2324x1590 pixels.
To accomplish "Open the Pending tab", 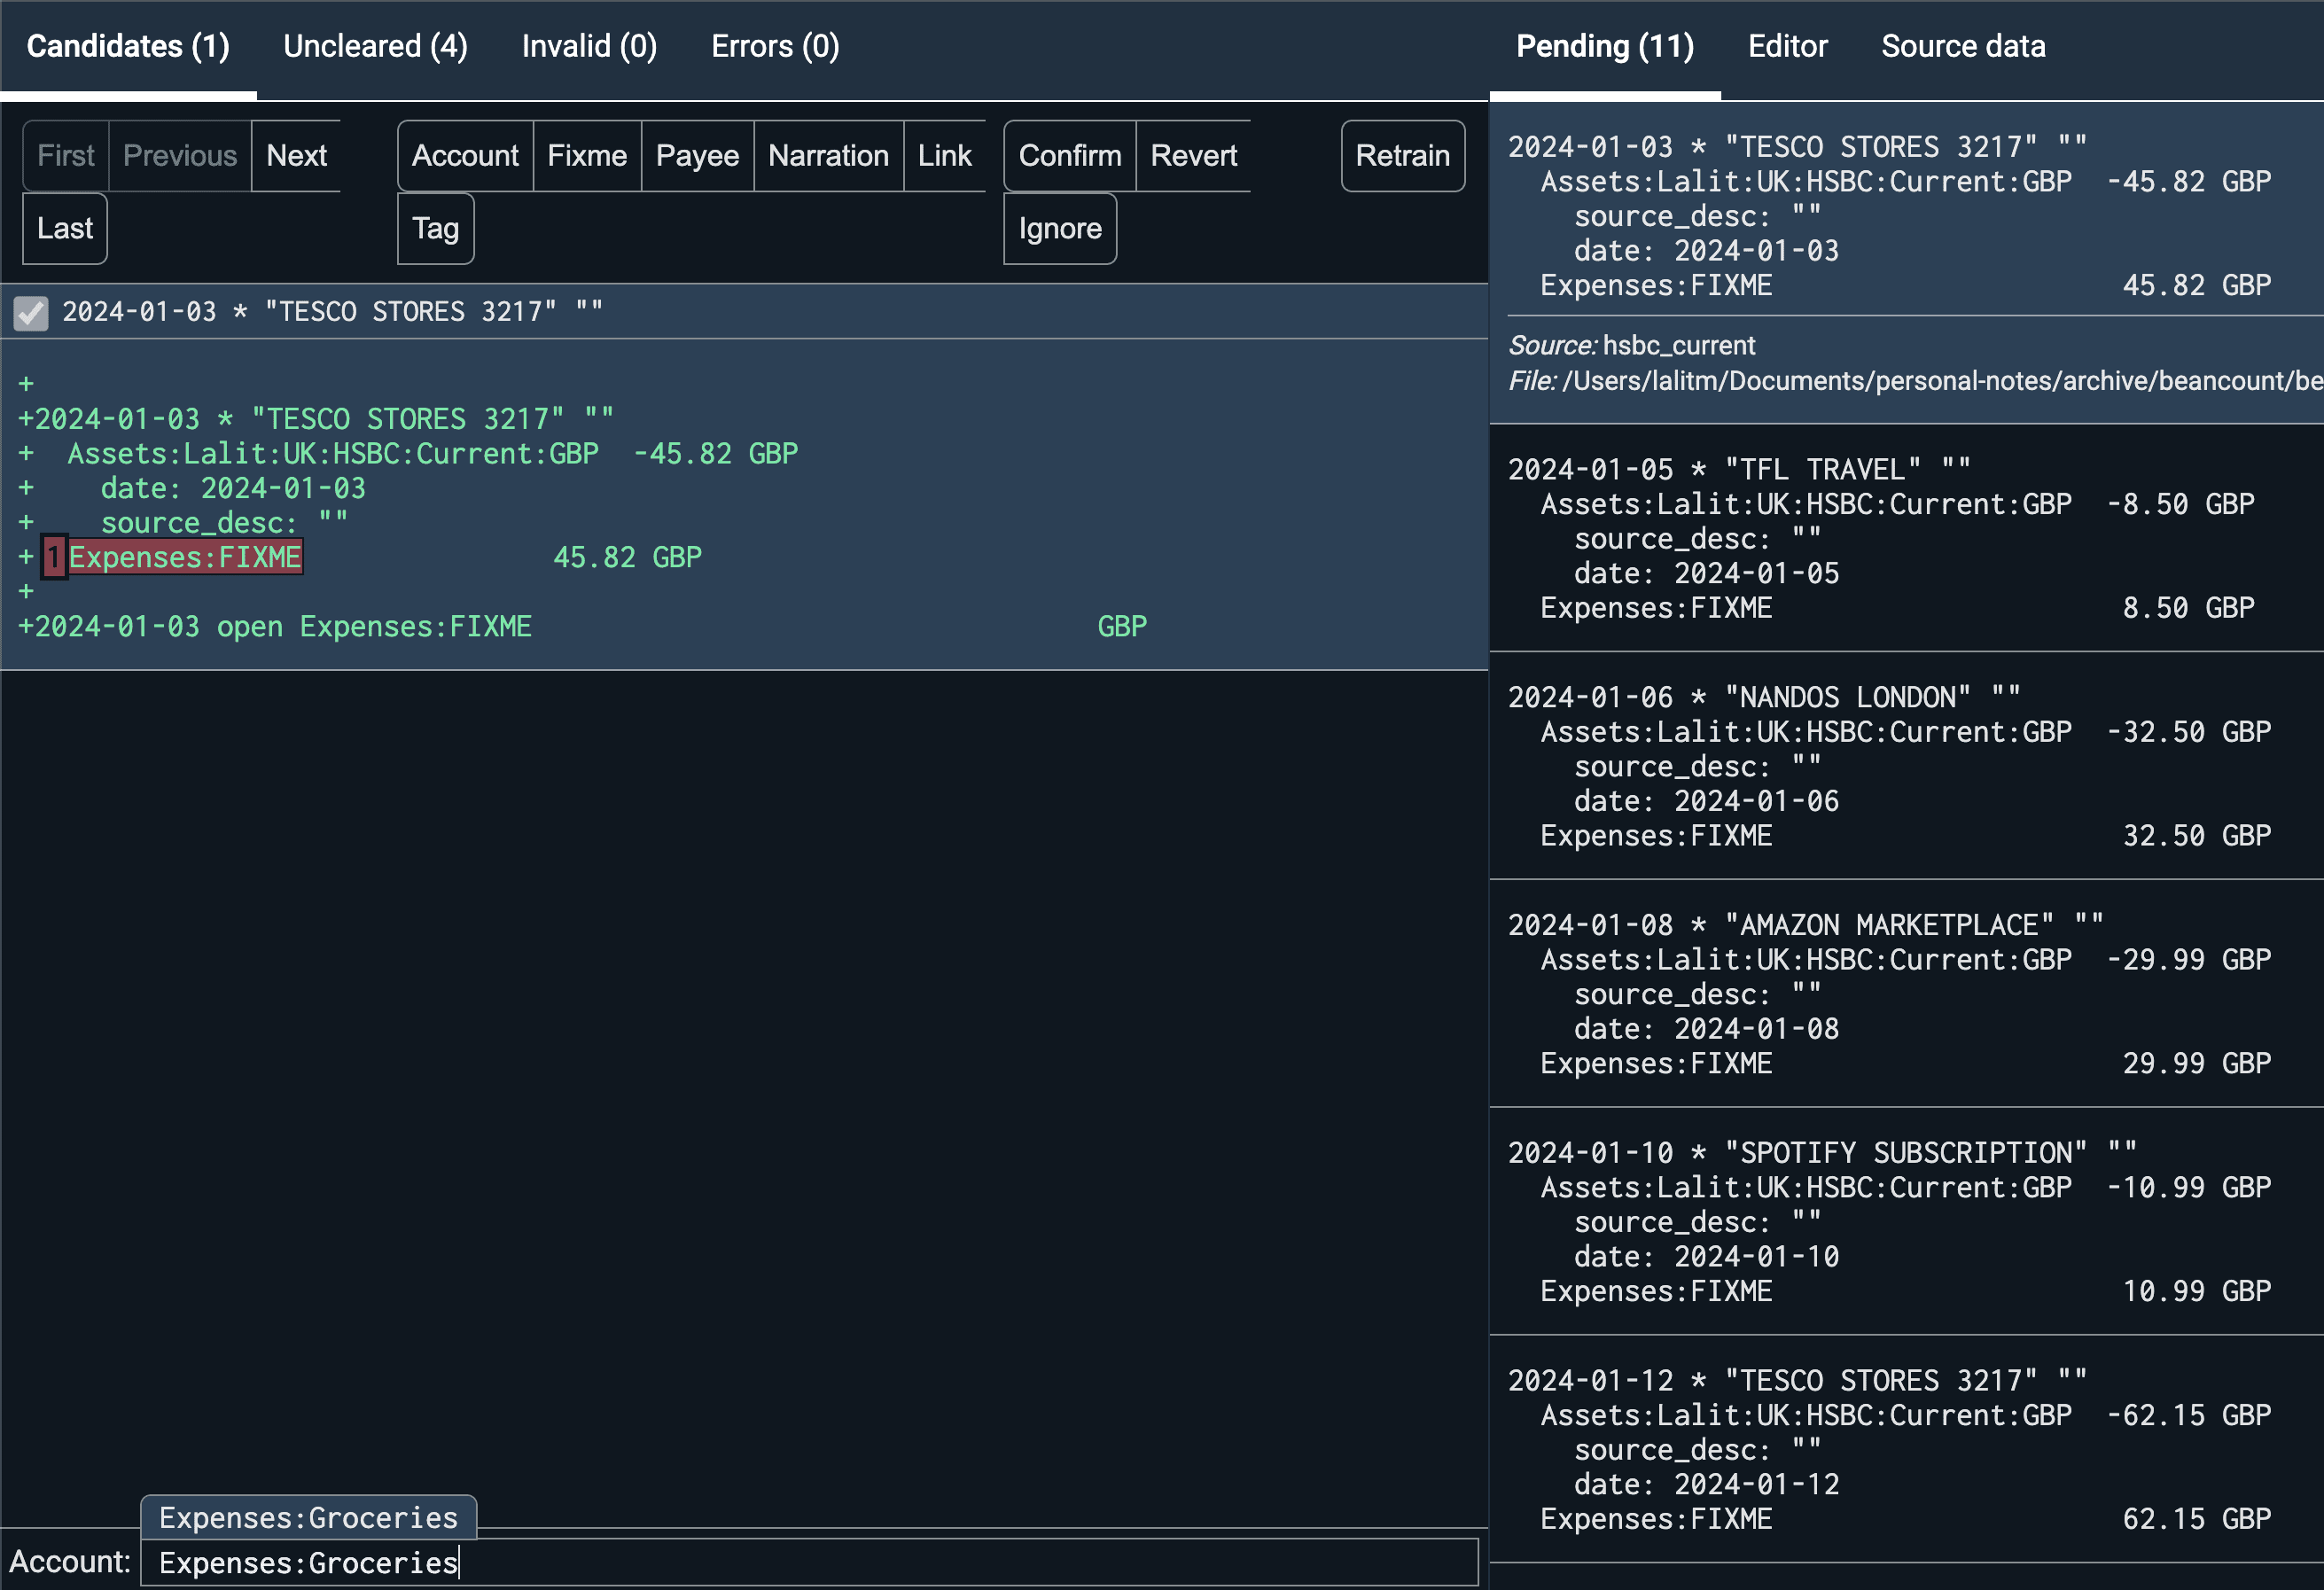I will point(1604,45).
